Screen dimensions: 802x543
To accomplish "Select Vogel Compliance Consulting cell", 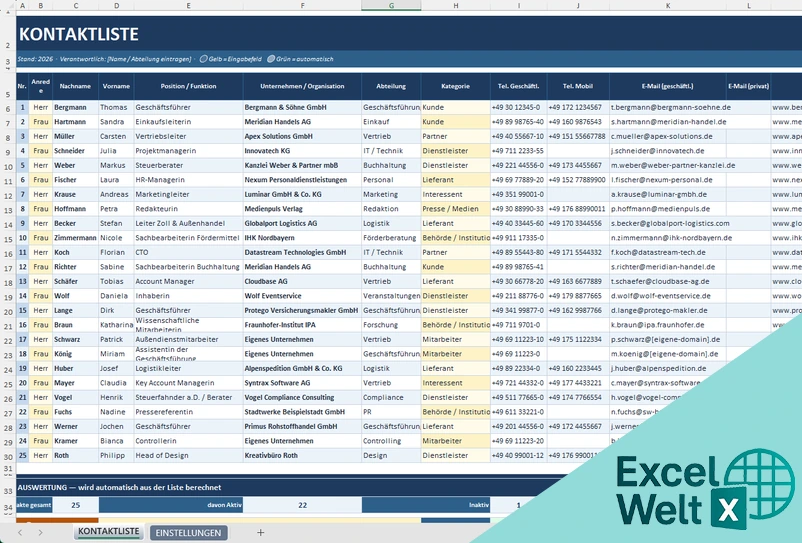I will pos(302,397).
